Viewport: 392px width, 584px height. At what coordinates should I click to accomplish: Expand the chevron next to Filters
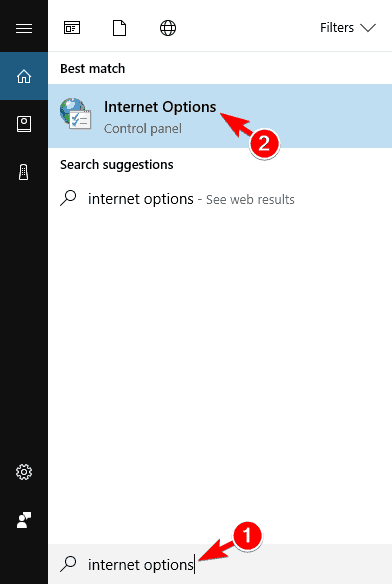(x=368, y=28)
